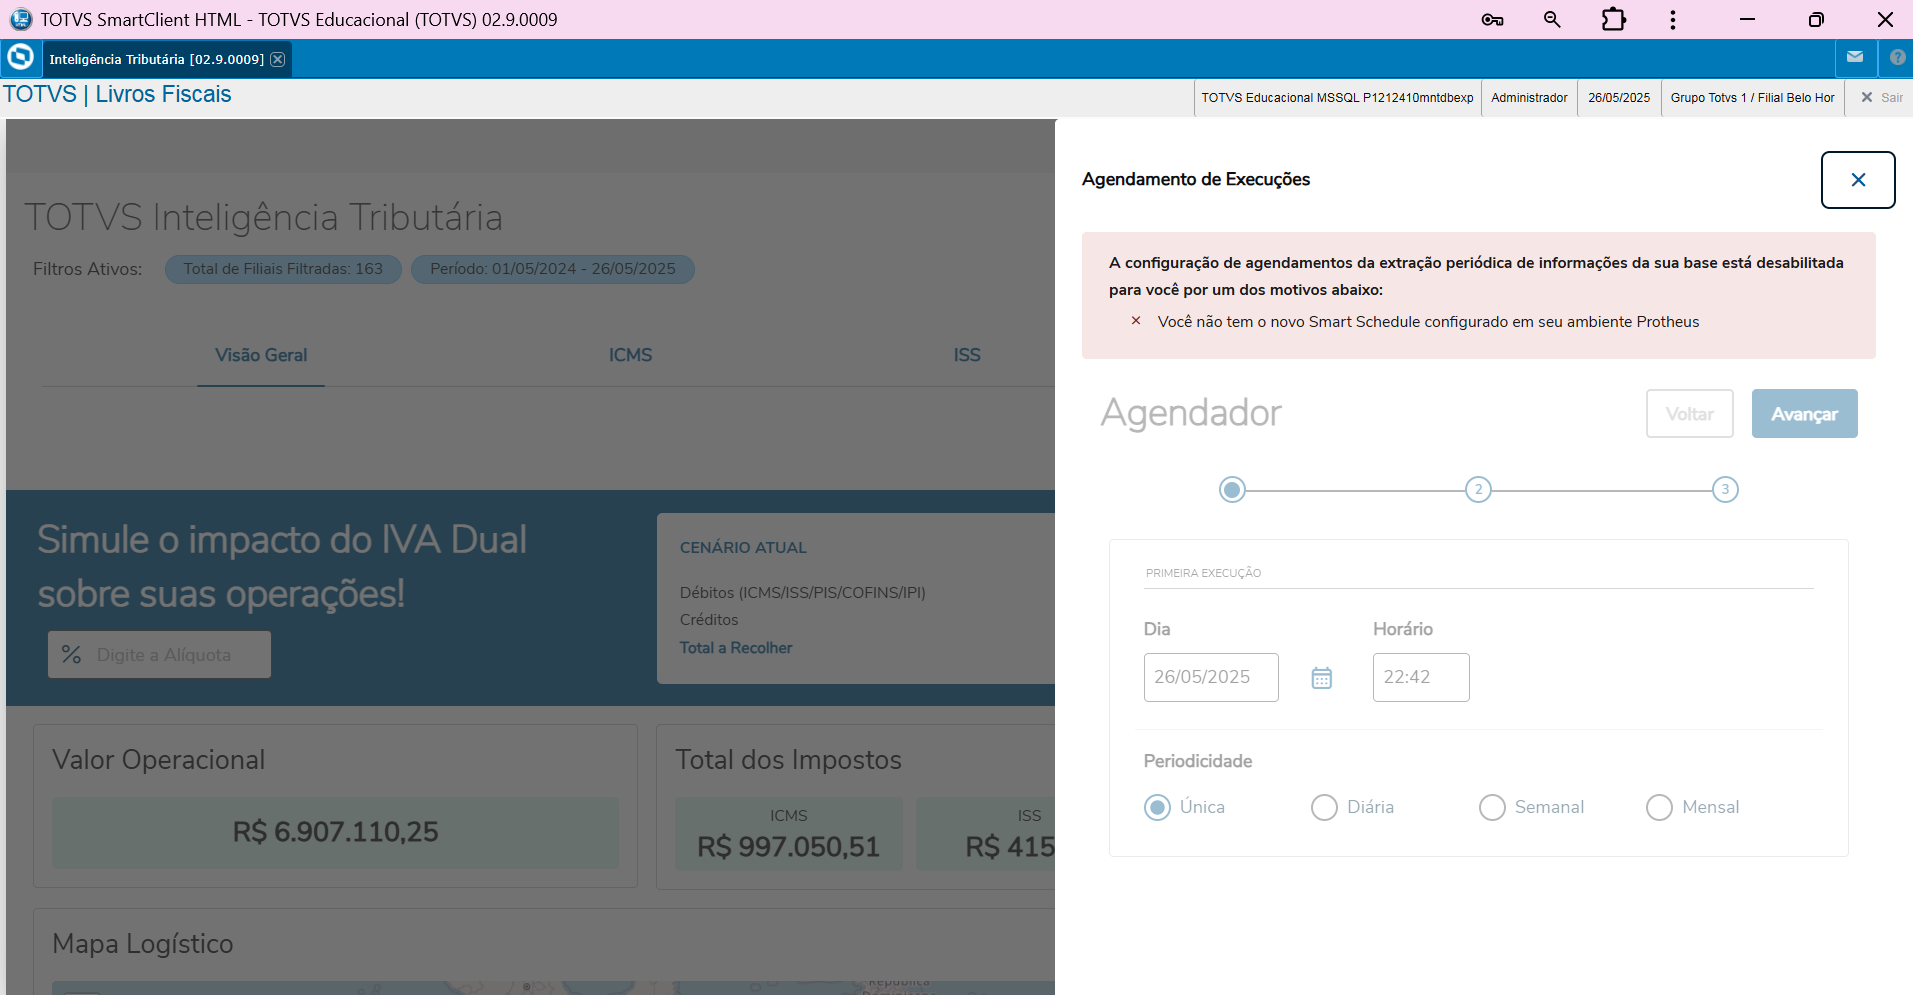Viewport: 1913px width, 995px height.
Task: Switch to the ICMS tab
Action: pos(630,356)
